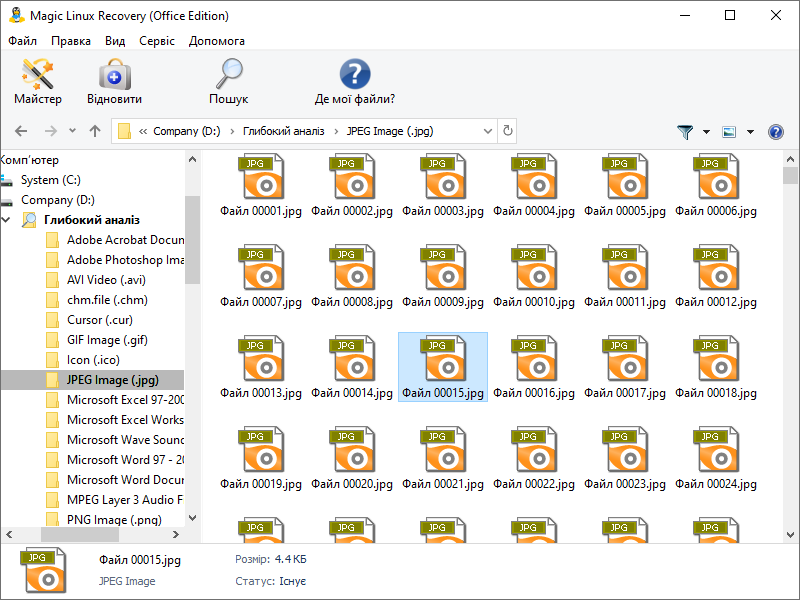Open the Майстер wizard tool

coord(37,81)
